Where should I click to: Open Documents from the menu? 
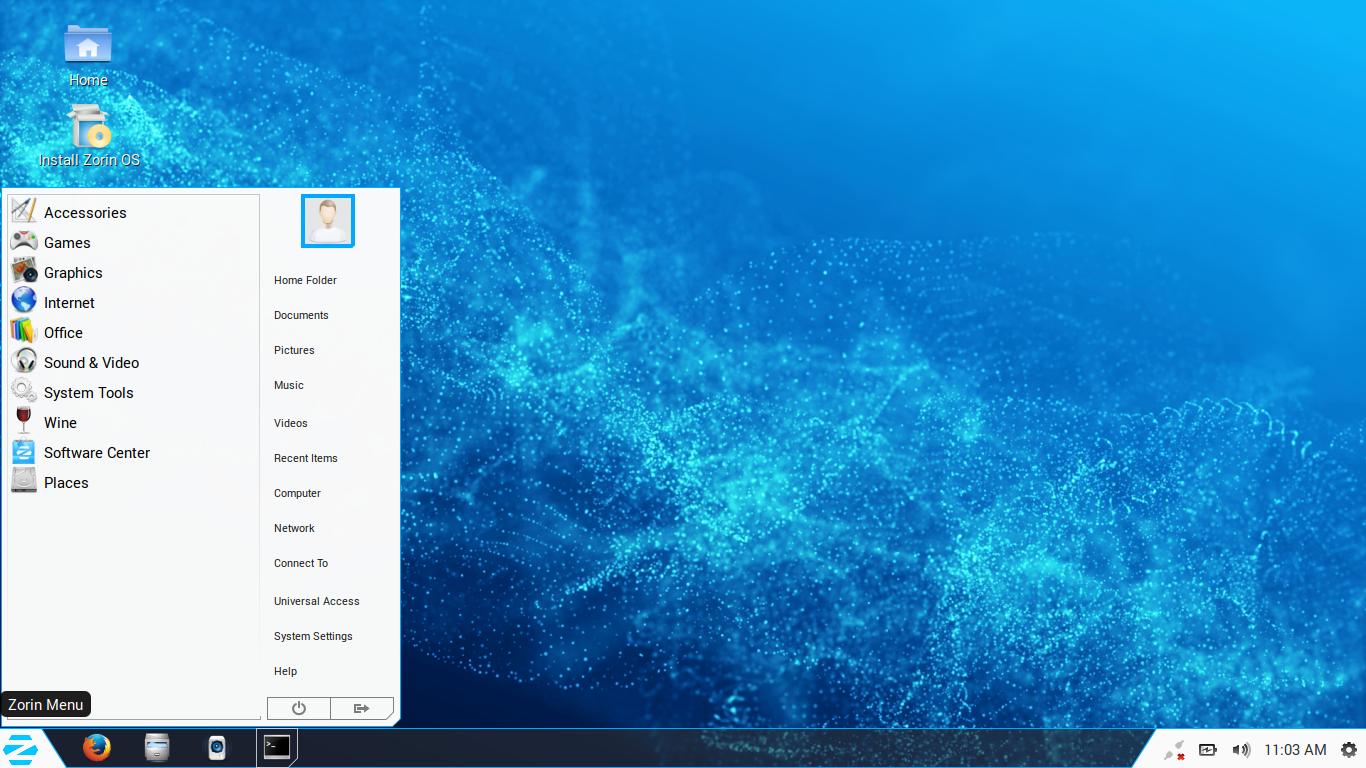point(301,315)
